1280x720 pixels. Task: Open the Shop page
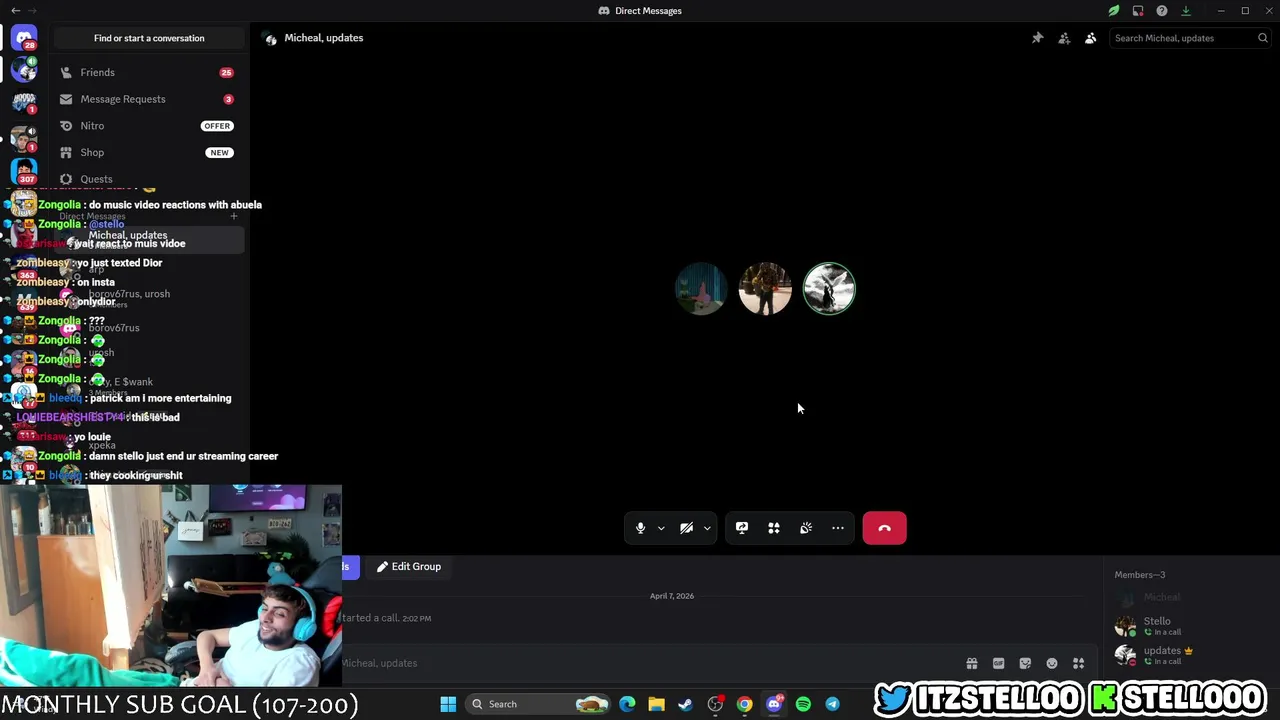tap(148, 152)
